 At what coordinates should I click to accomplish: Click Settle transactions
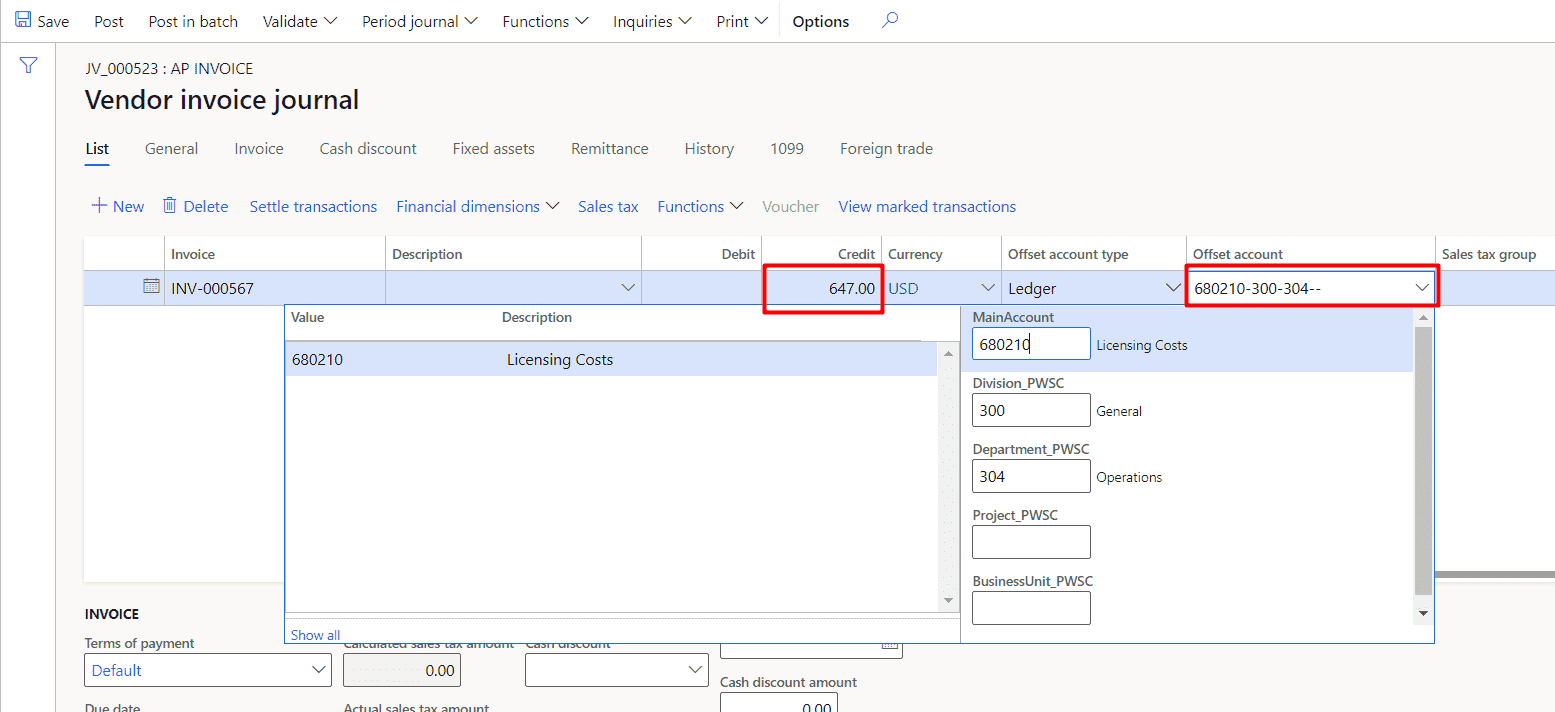(313, 207)
